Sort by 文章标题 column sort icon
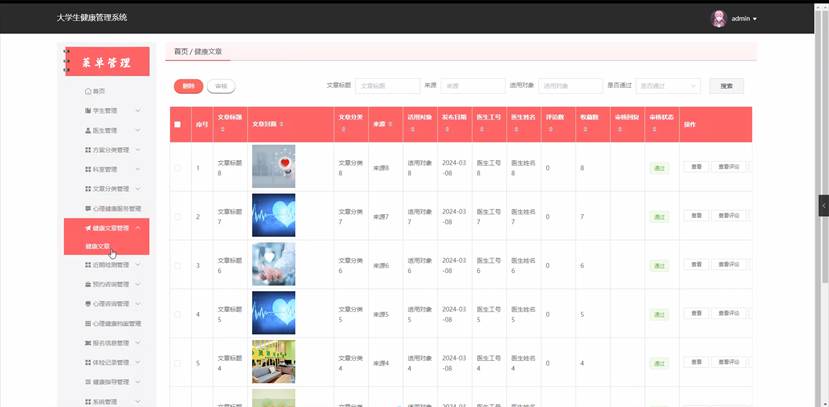The height and width of the screenshot is (407, 829). [223, 129]
